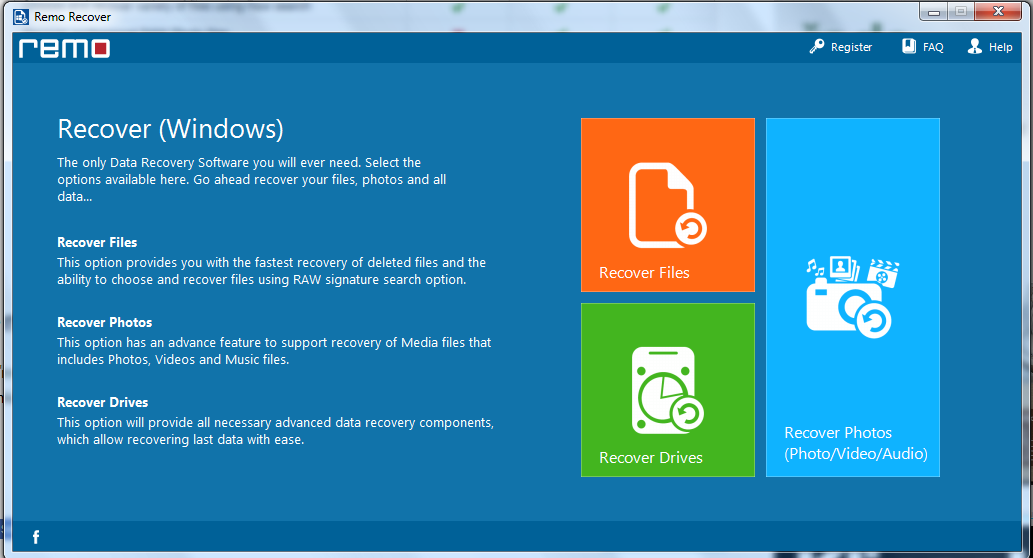Click the remo logo
The image size is (1033, 558).
(64, 48)
